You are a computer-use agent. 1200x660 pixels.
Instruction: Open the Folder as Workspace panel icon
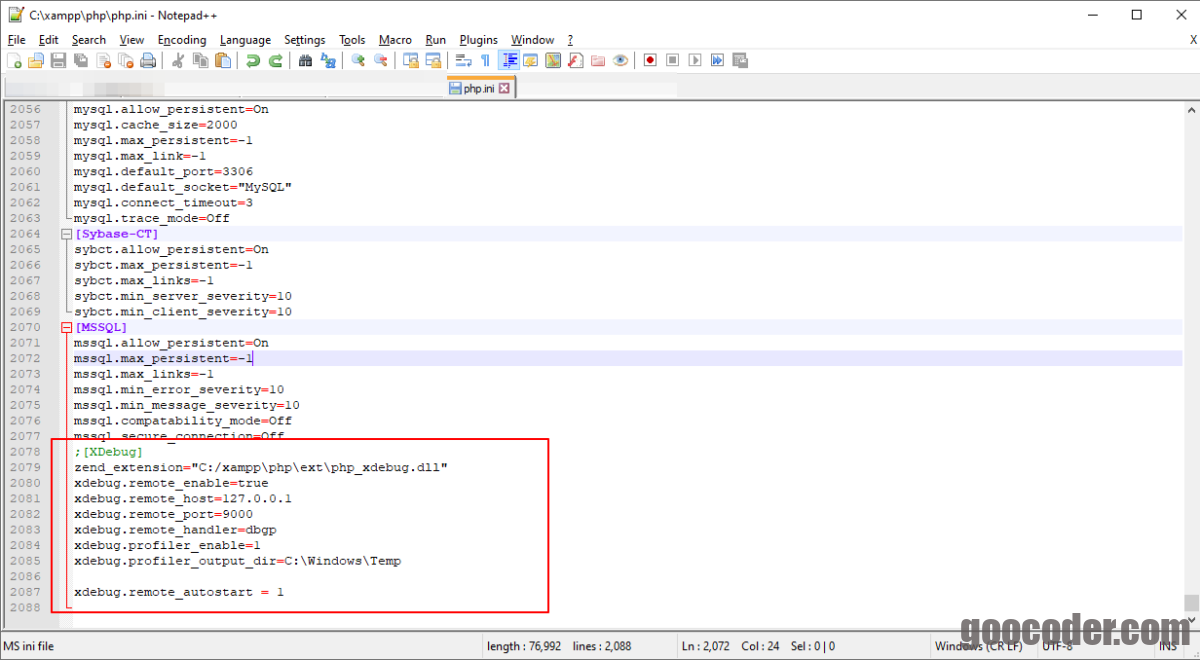597,60
